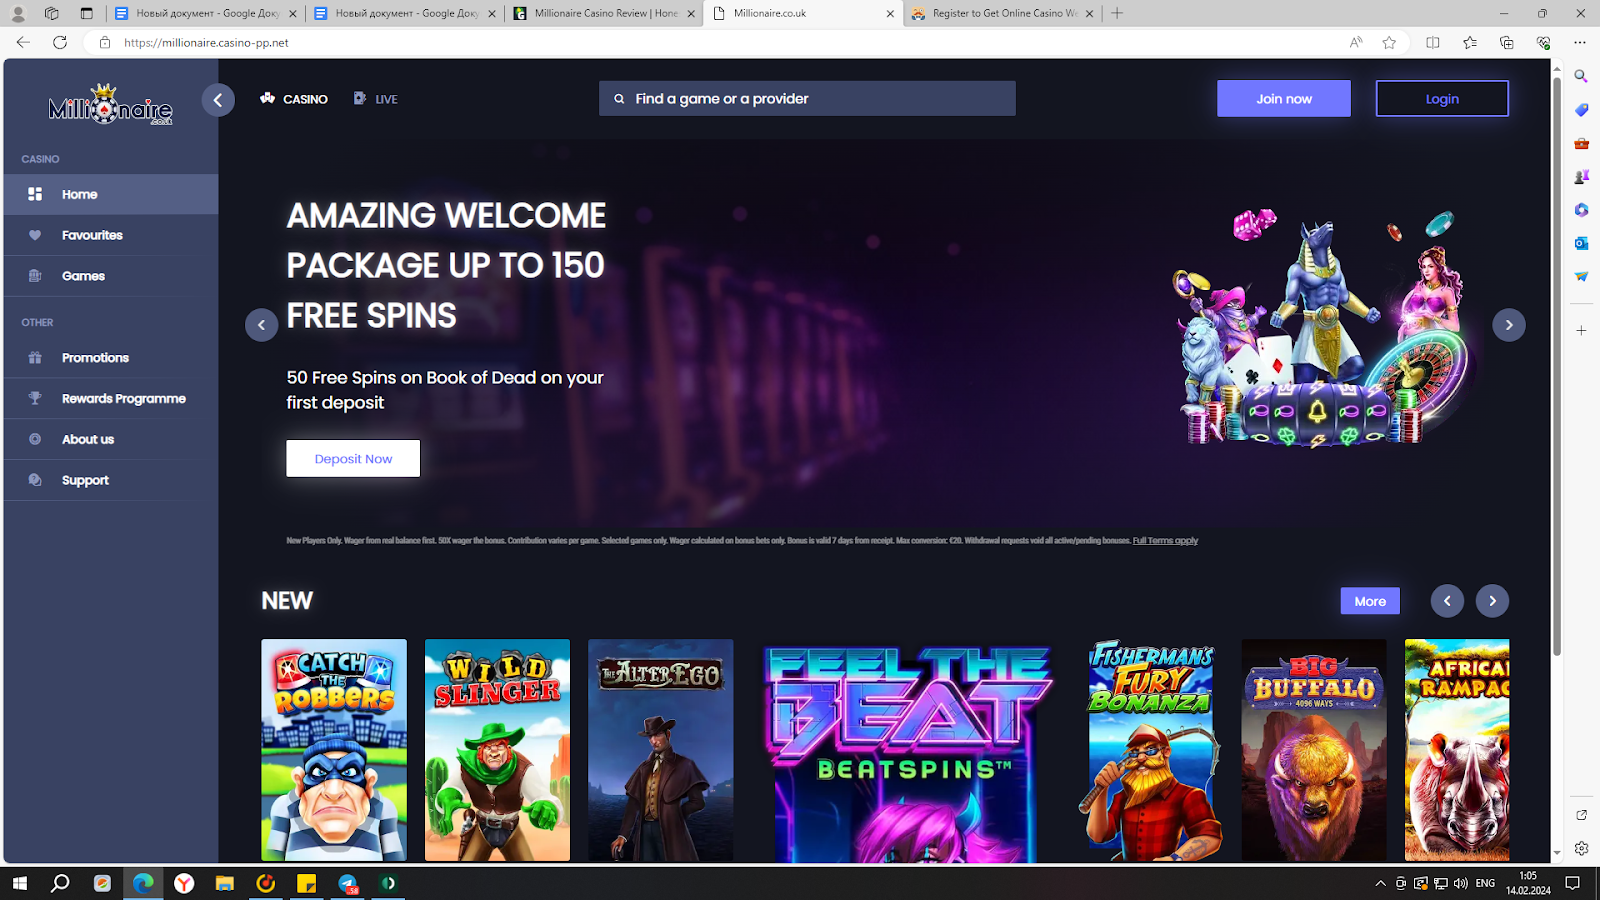Viewport: 1600px width, 900px height.
Task: Open the Outlook icon in Edge sidebar
Action: click(x=1581, y=243)
